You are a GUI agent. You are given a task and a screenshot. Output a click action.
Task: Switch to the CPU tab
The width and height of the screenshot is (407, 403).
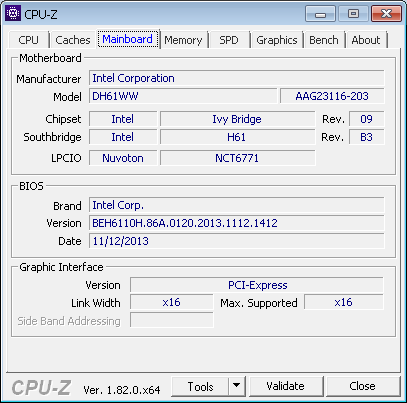point(29,40)
